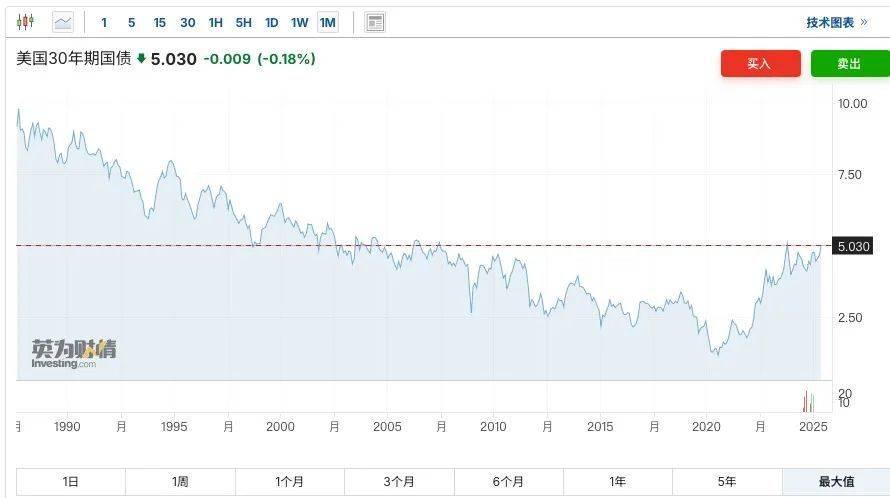Viewport: 890px width, 498px height.
Task: Set interval to 30 minutes
Action: pyautogui.click(x=188, y=23)
